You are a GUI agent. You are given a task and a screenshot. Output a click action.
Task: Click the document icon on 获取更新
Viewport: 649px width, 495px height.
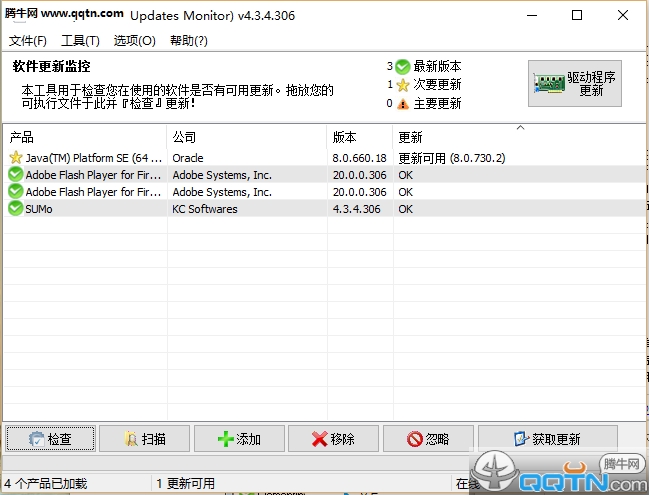(521, 439)
